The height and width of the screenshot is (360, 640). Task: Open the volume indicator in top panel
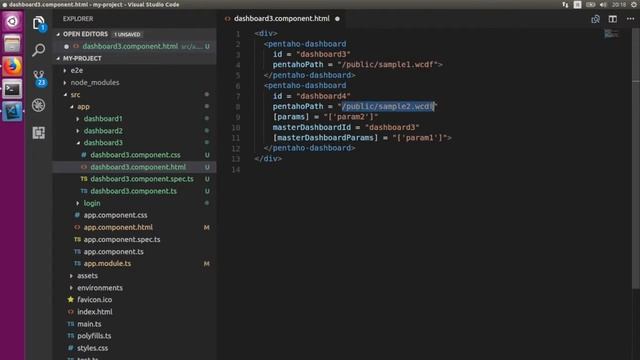(x=603, y=4)
